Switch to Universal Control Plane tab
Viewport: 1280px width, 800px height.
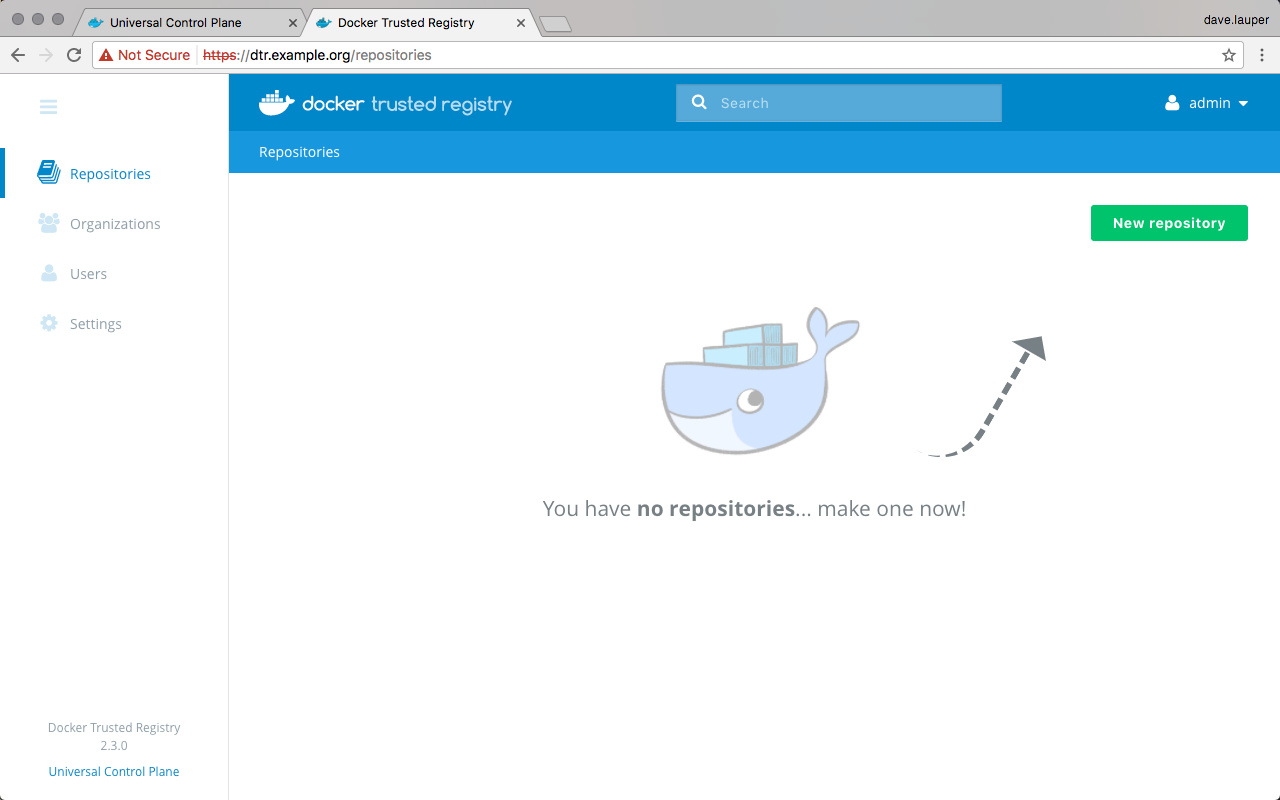coord(176,22)
